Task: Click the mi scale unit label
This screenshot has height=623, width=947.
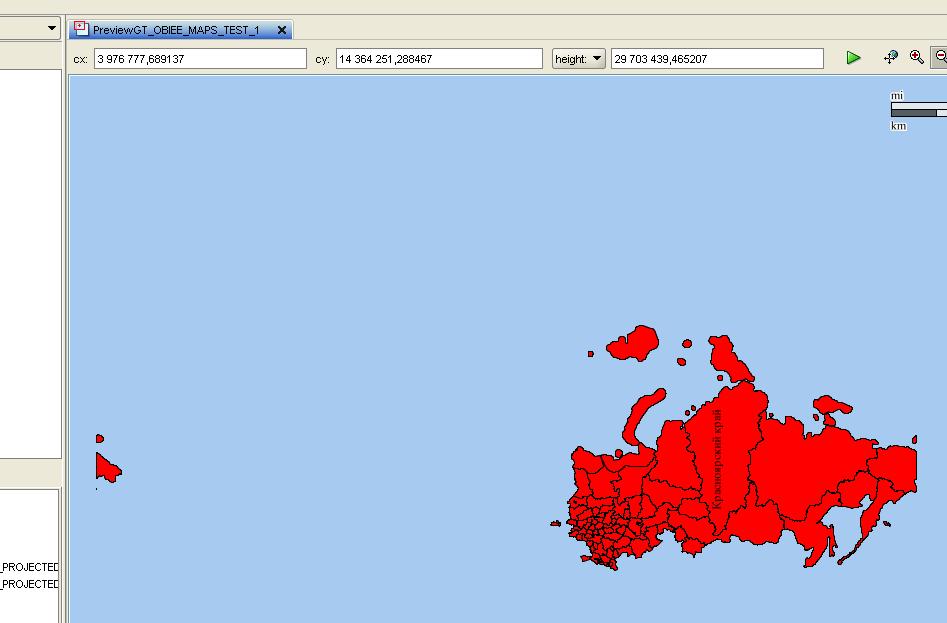Action: click(897, 94)
